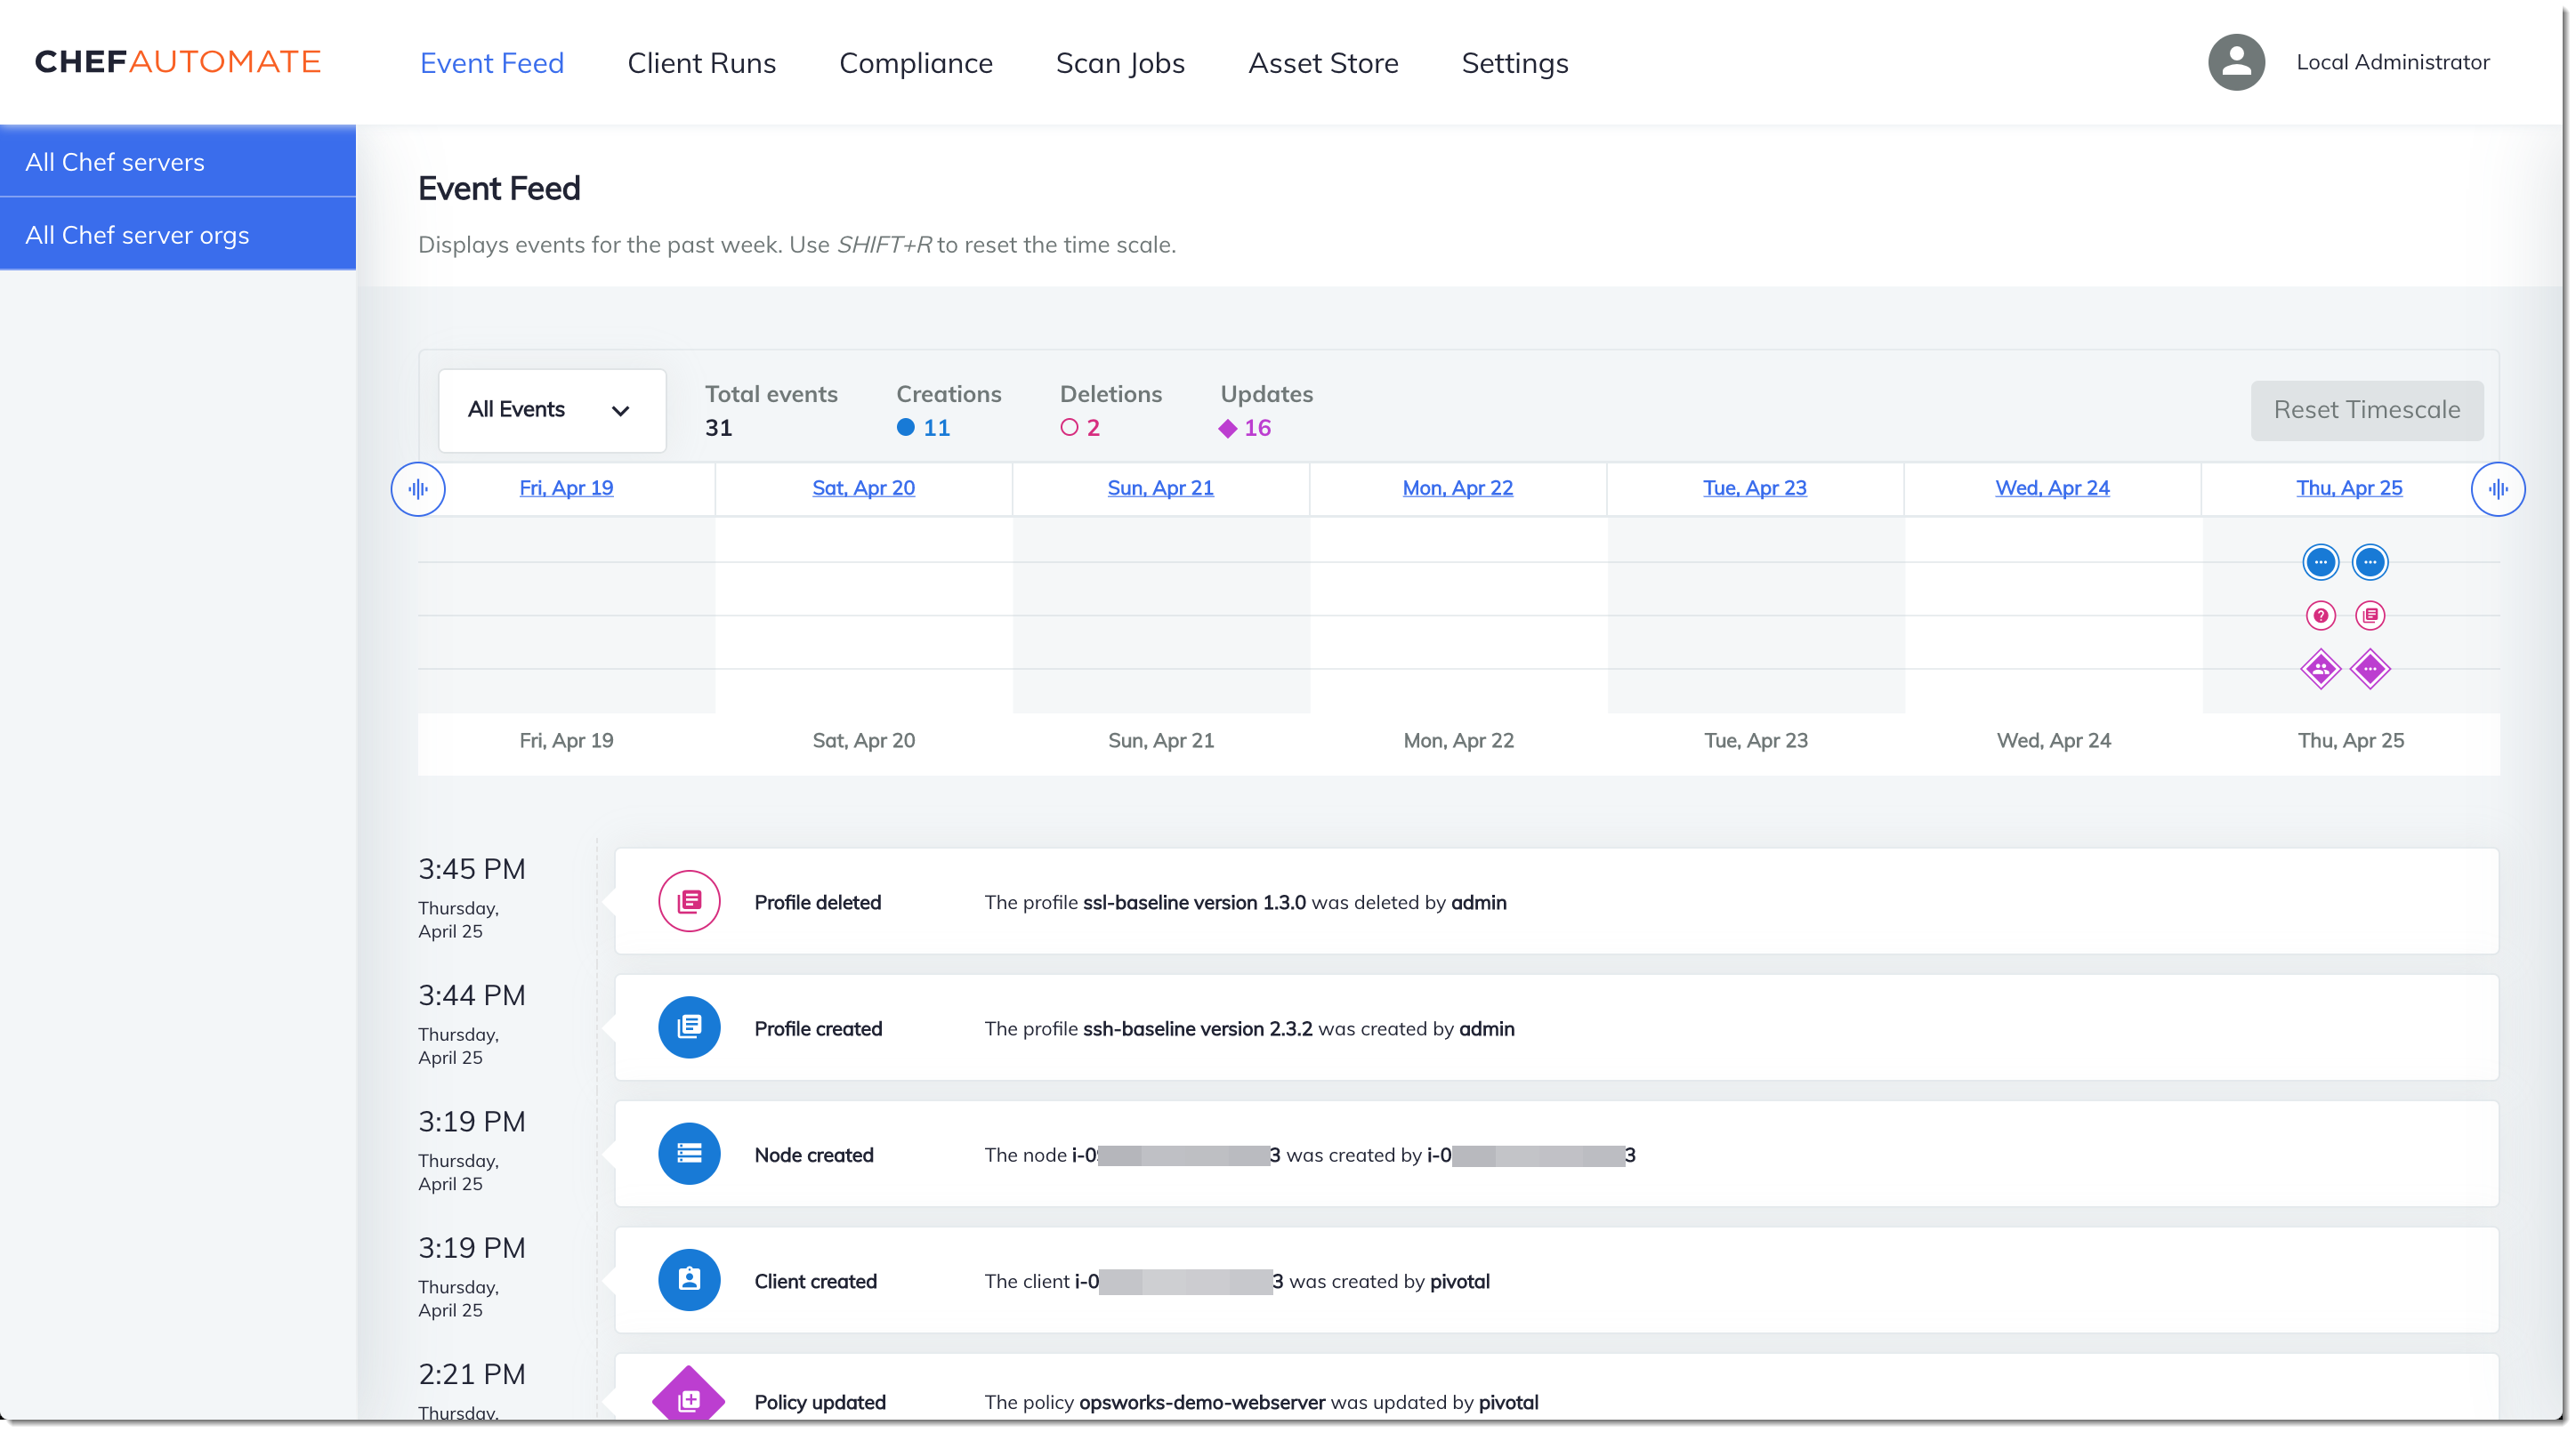
Task: Open the All Events filter dropdown
Action: (552, 410)
